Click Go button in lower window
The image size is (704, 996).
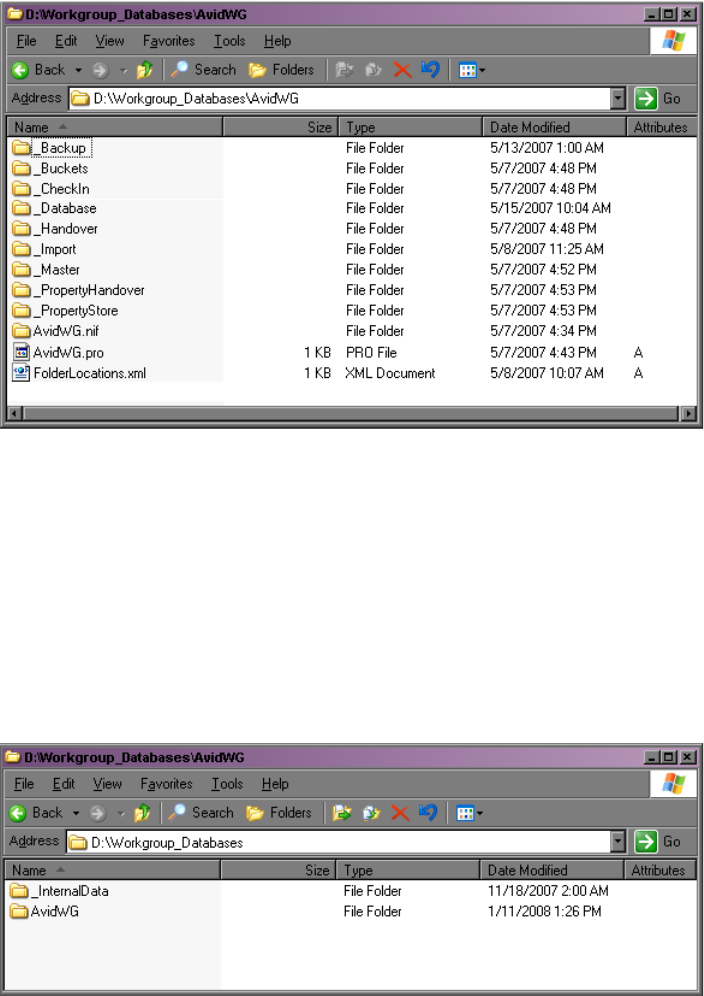click(658, 842)
